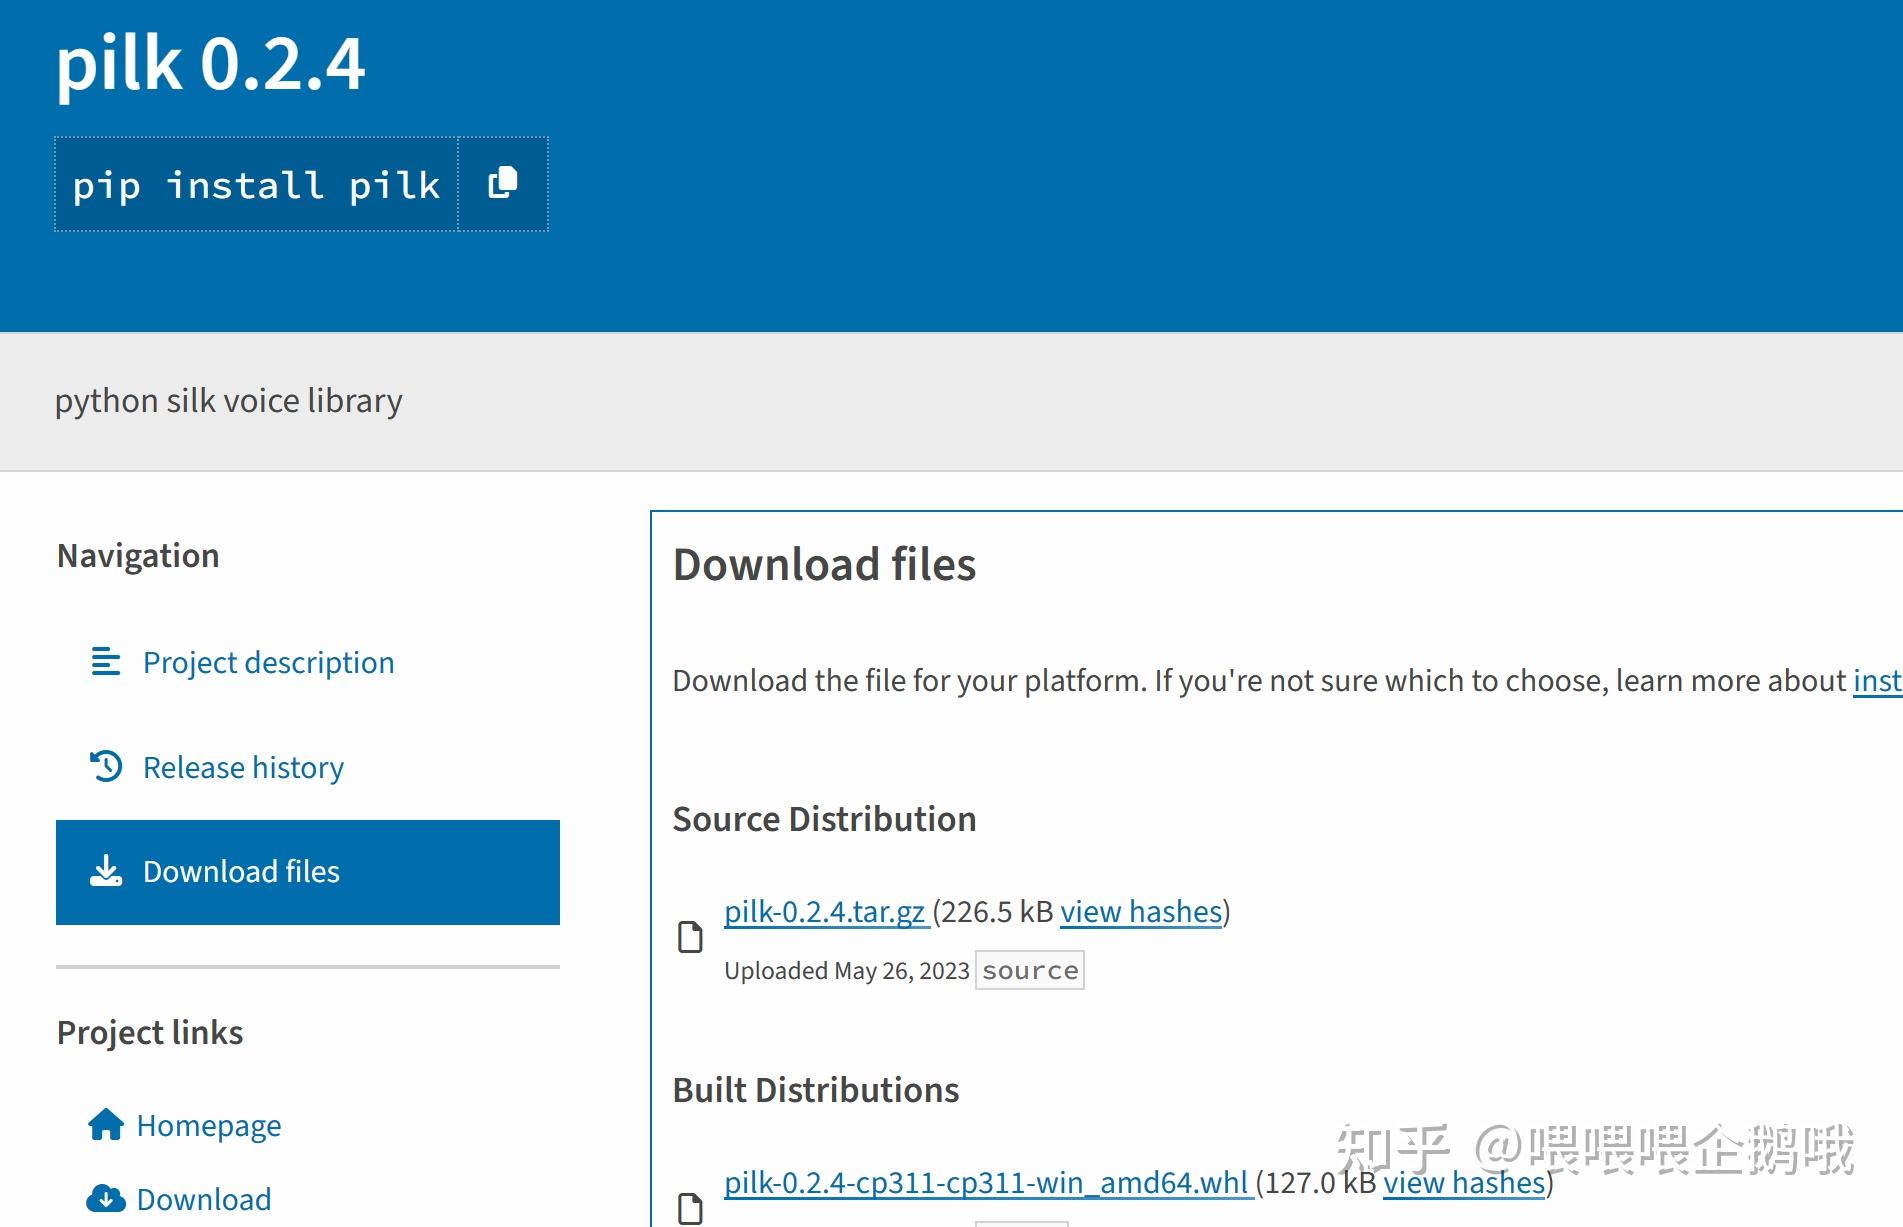1903x1227 pixels.
Task: Download pilk-0.2.4.tar.gz source file
Action: pos(827,912)
